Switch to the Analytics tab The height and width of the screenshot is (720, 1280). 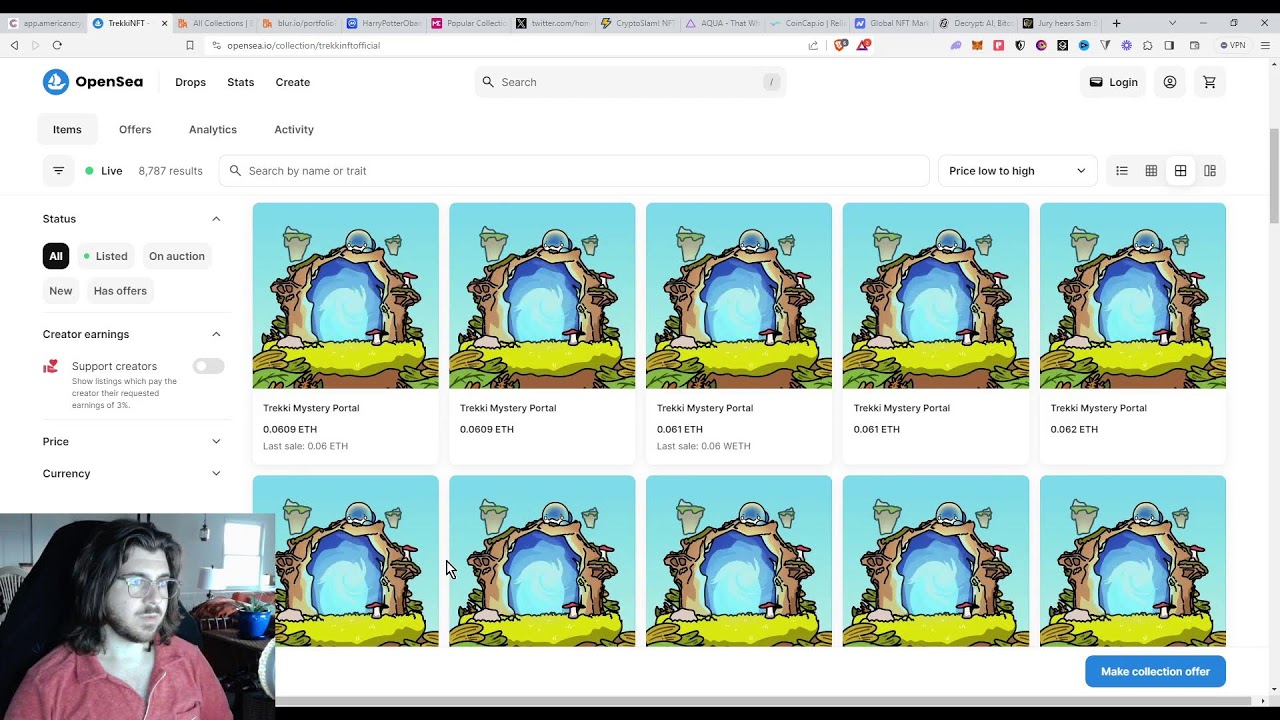[x=212, y=129]
